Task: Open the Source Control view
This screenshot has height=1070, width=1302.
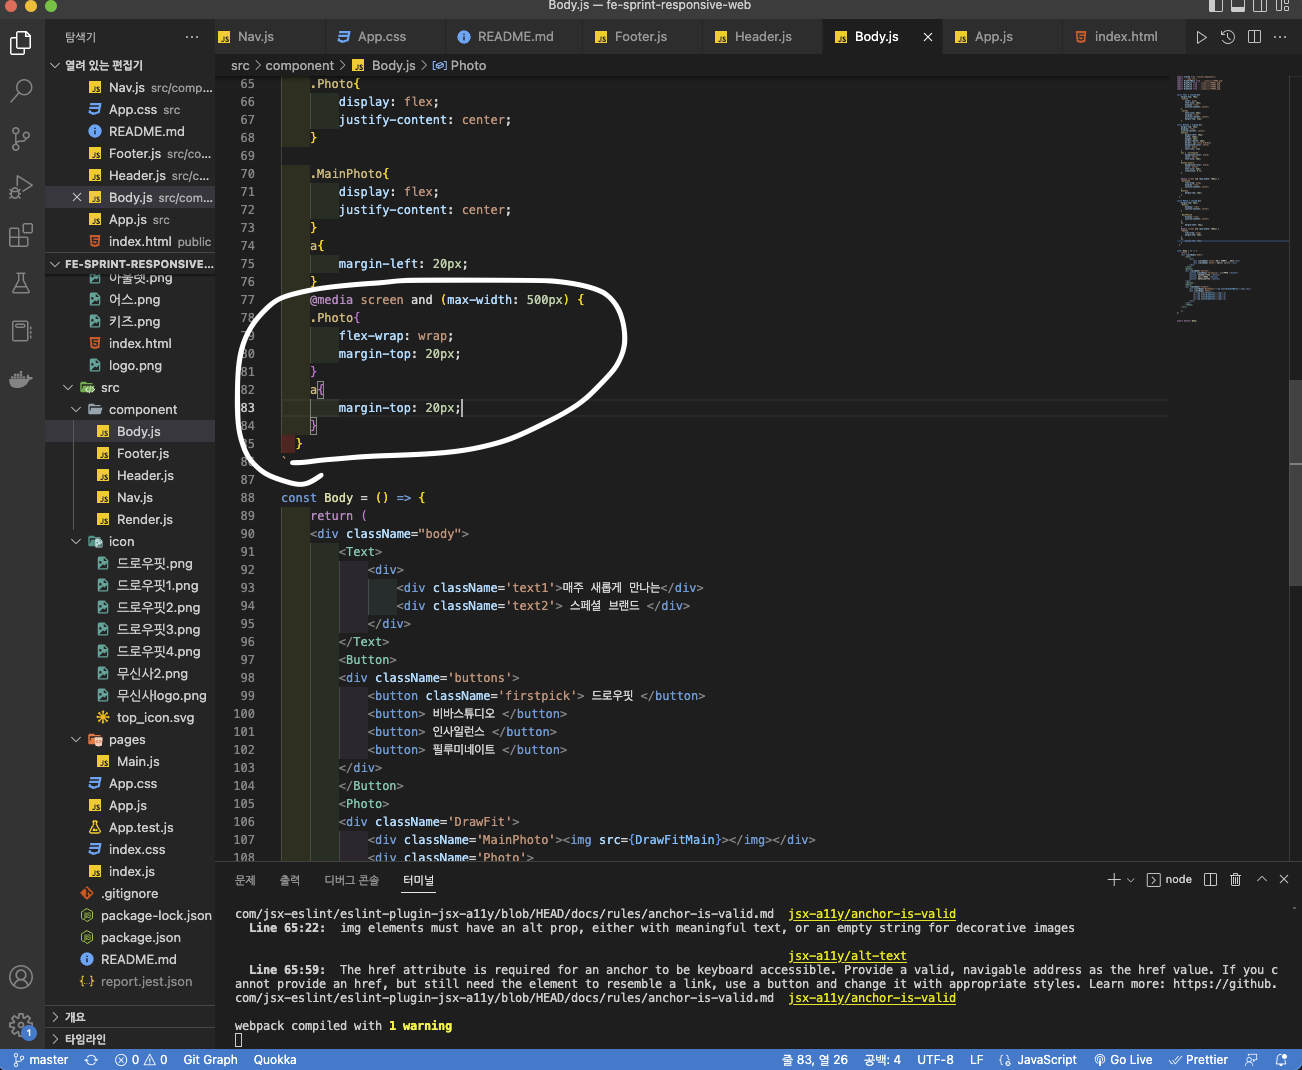Action: pyautogui.click(x=21, y=138)
